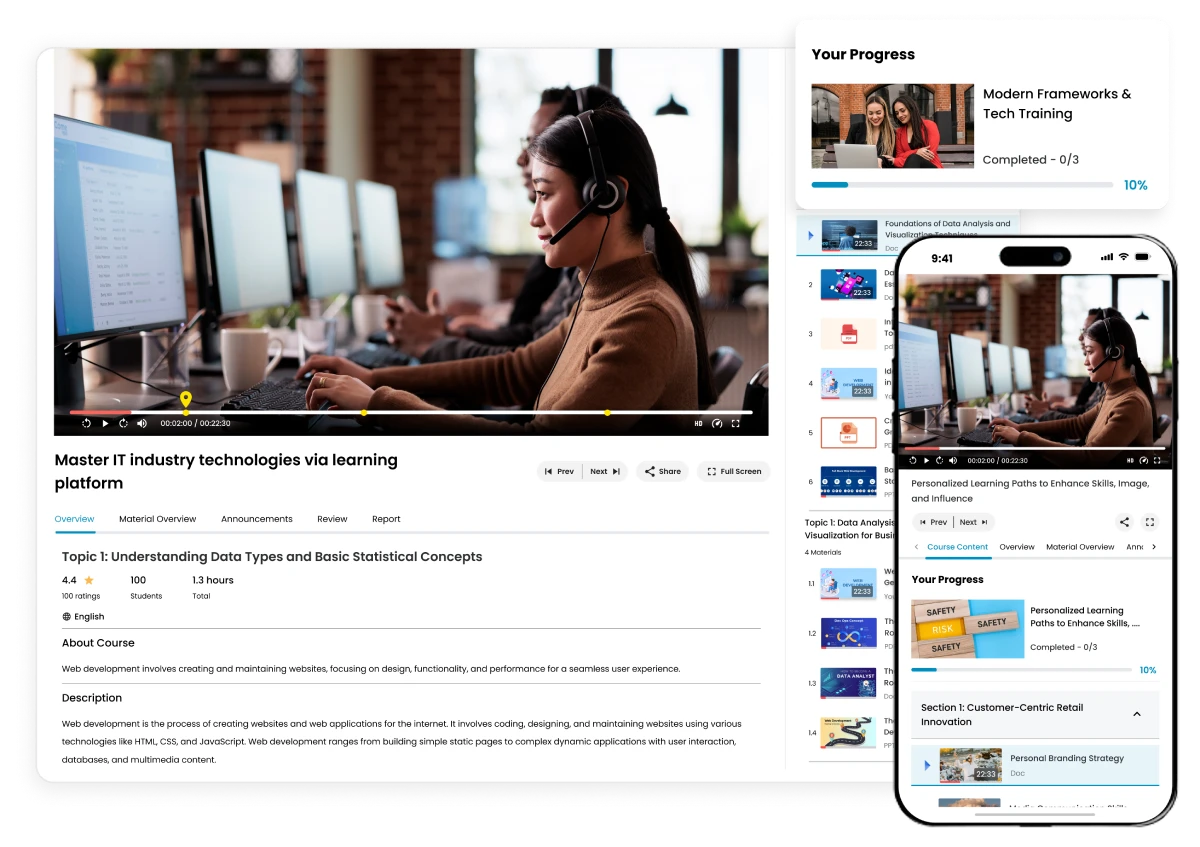Toggle mute on the phone video player

pyautogui.click(x=952, y=460)
